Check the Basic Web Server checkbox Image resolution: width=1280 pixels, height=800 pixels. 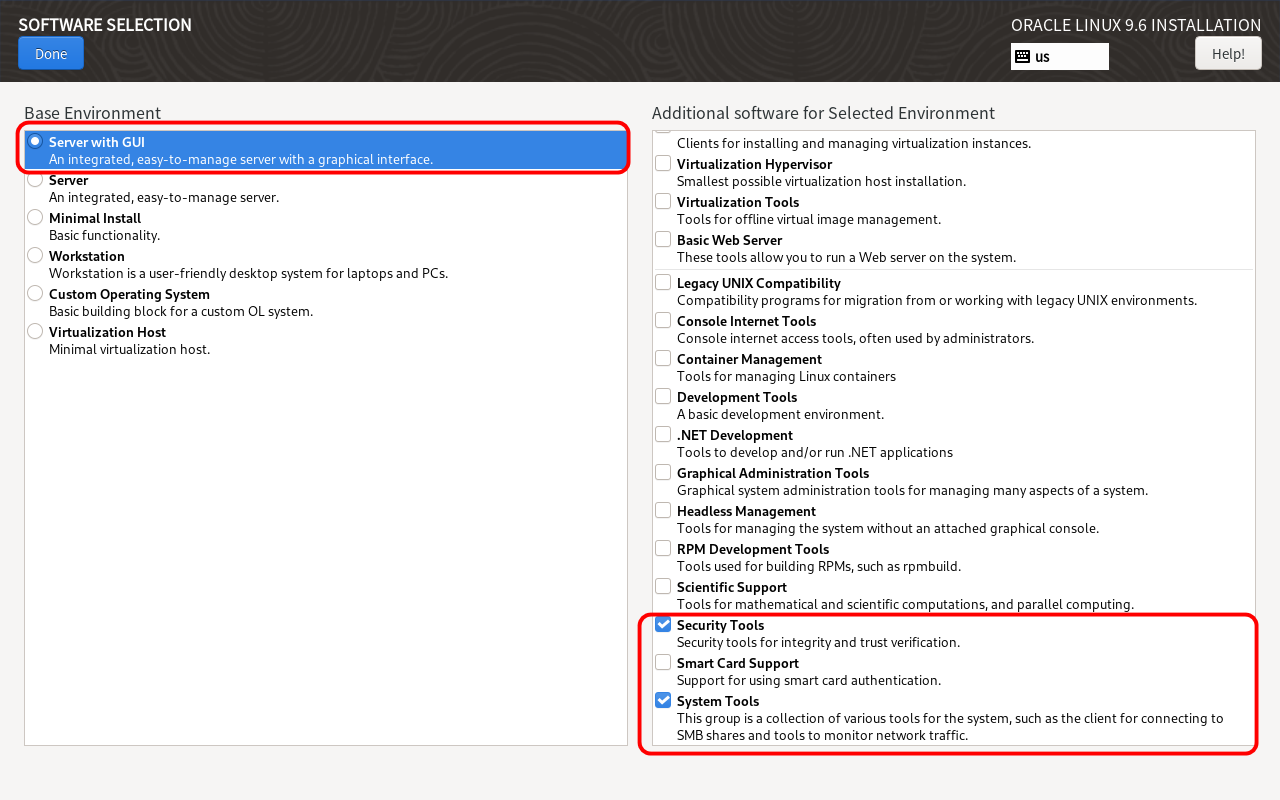tap(663, 239)
